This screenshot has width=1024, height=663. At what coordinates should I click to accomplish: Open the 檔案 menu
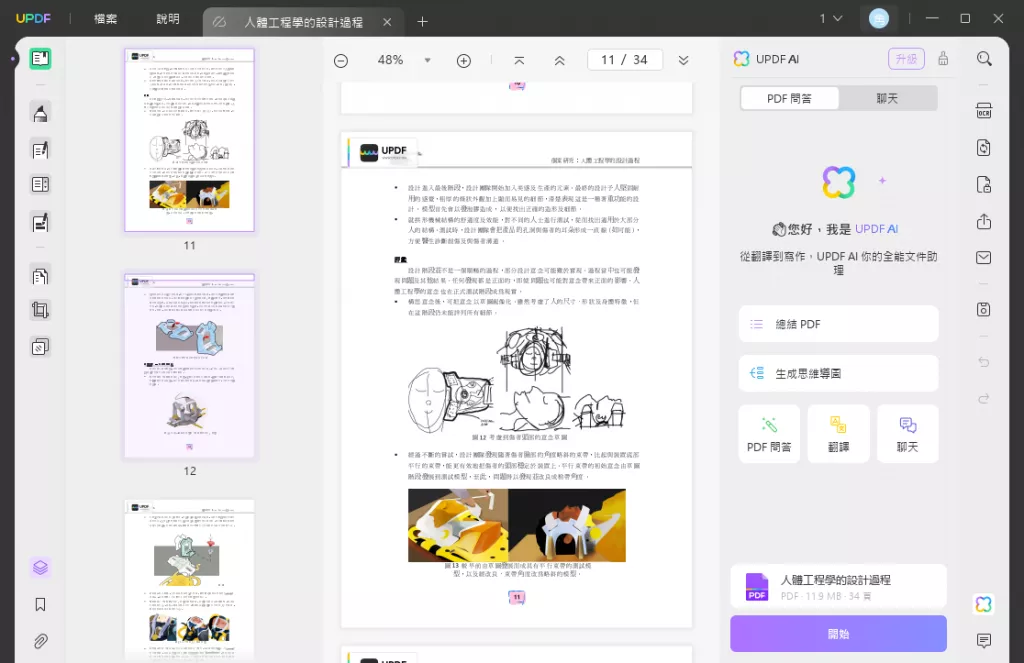pyautogui.click(x=104, y=20)
